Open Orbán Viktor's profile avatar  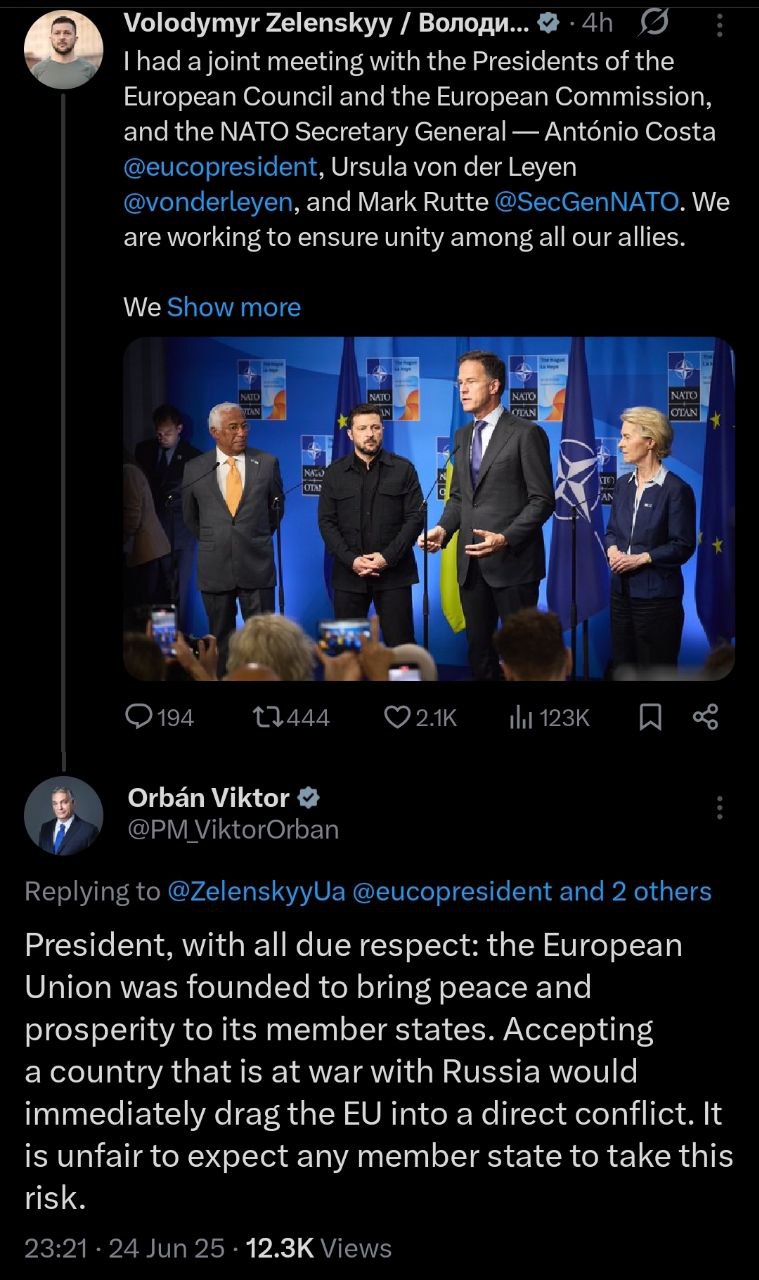point(63,815)
